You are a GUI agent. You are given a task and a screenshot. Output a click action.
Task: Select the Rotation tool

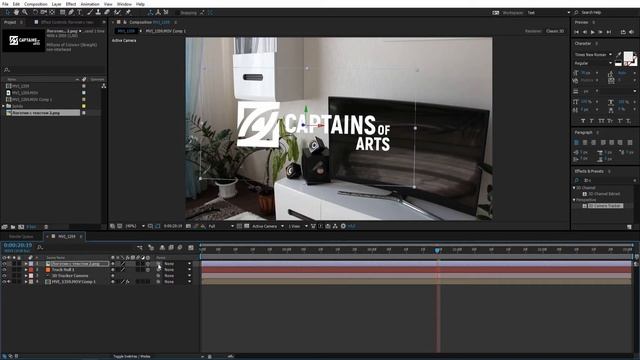[x=35, y=13]
